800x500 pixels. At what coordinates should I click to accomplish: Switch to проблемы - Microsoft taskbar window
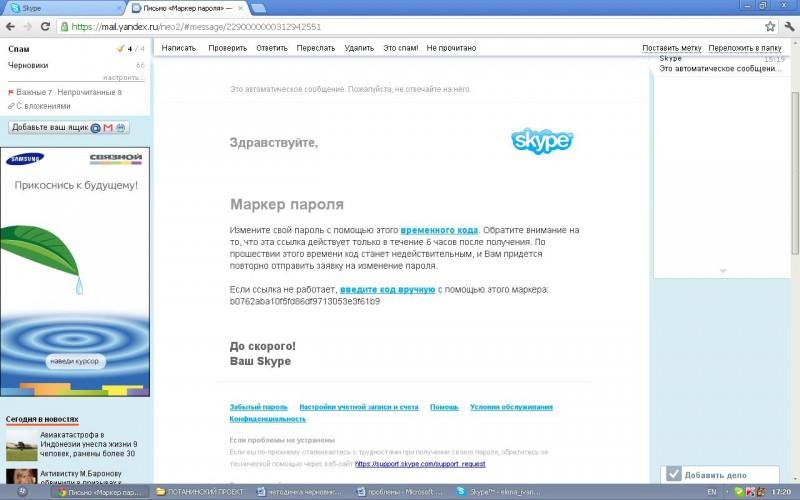tap(400, 492)
